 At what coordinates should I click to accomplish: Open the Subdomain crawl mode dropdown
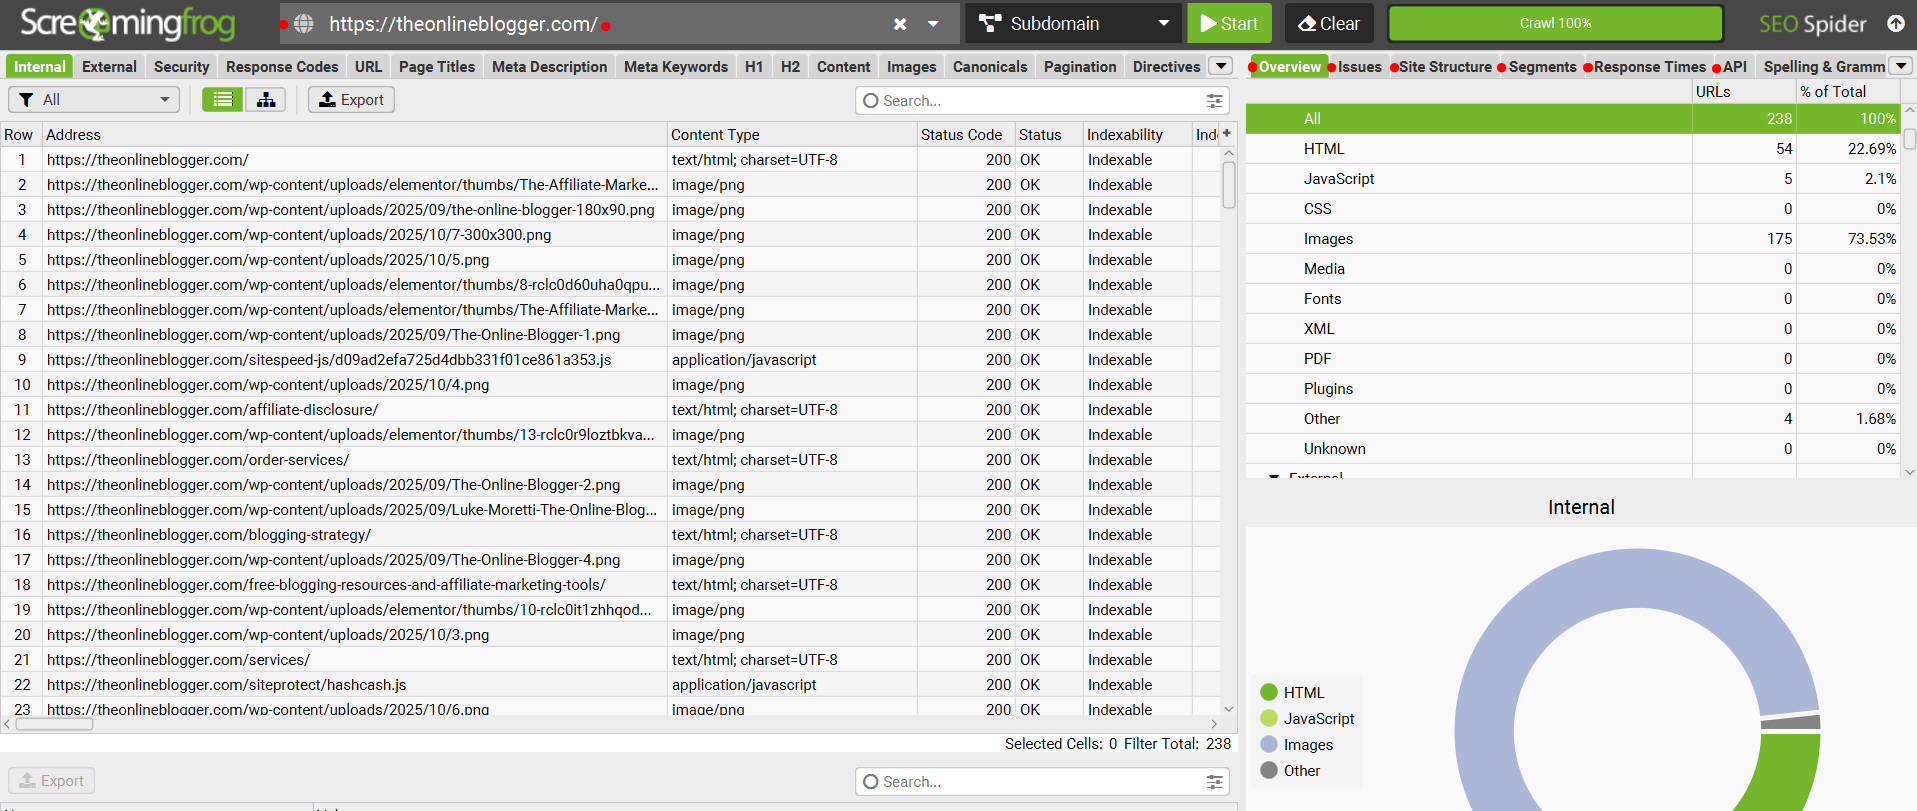[x=1073, y=23]
